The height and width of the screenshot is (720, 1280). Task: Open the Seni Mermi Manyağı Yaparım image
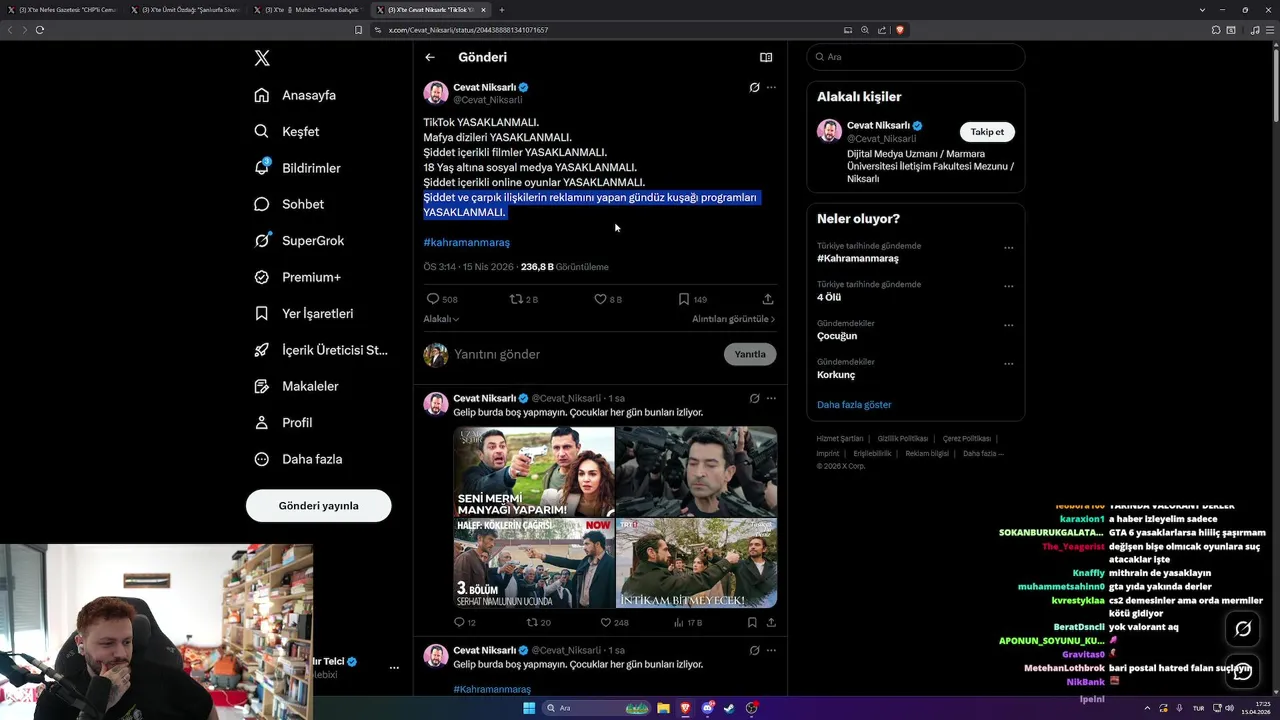[534, 472]
